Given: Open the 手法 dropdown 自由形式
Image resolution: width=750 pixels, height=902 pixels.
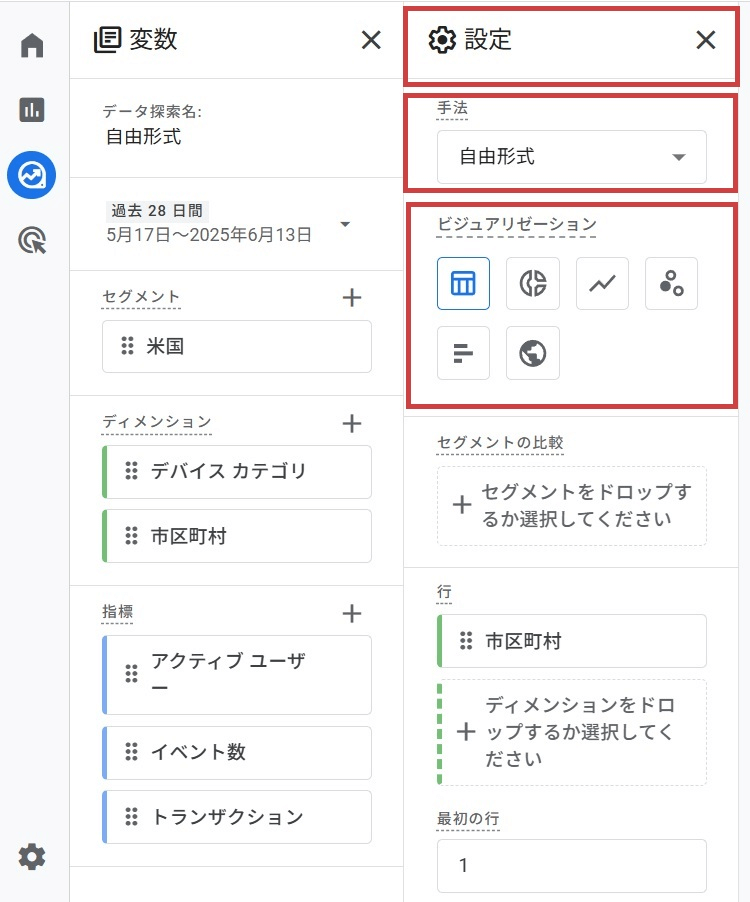Looking at the screenshot, I should tap(572, 157).
